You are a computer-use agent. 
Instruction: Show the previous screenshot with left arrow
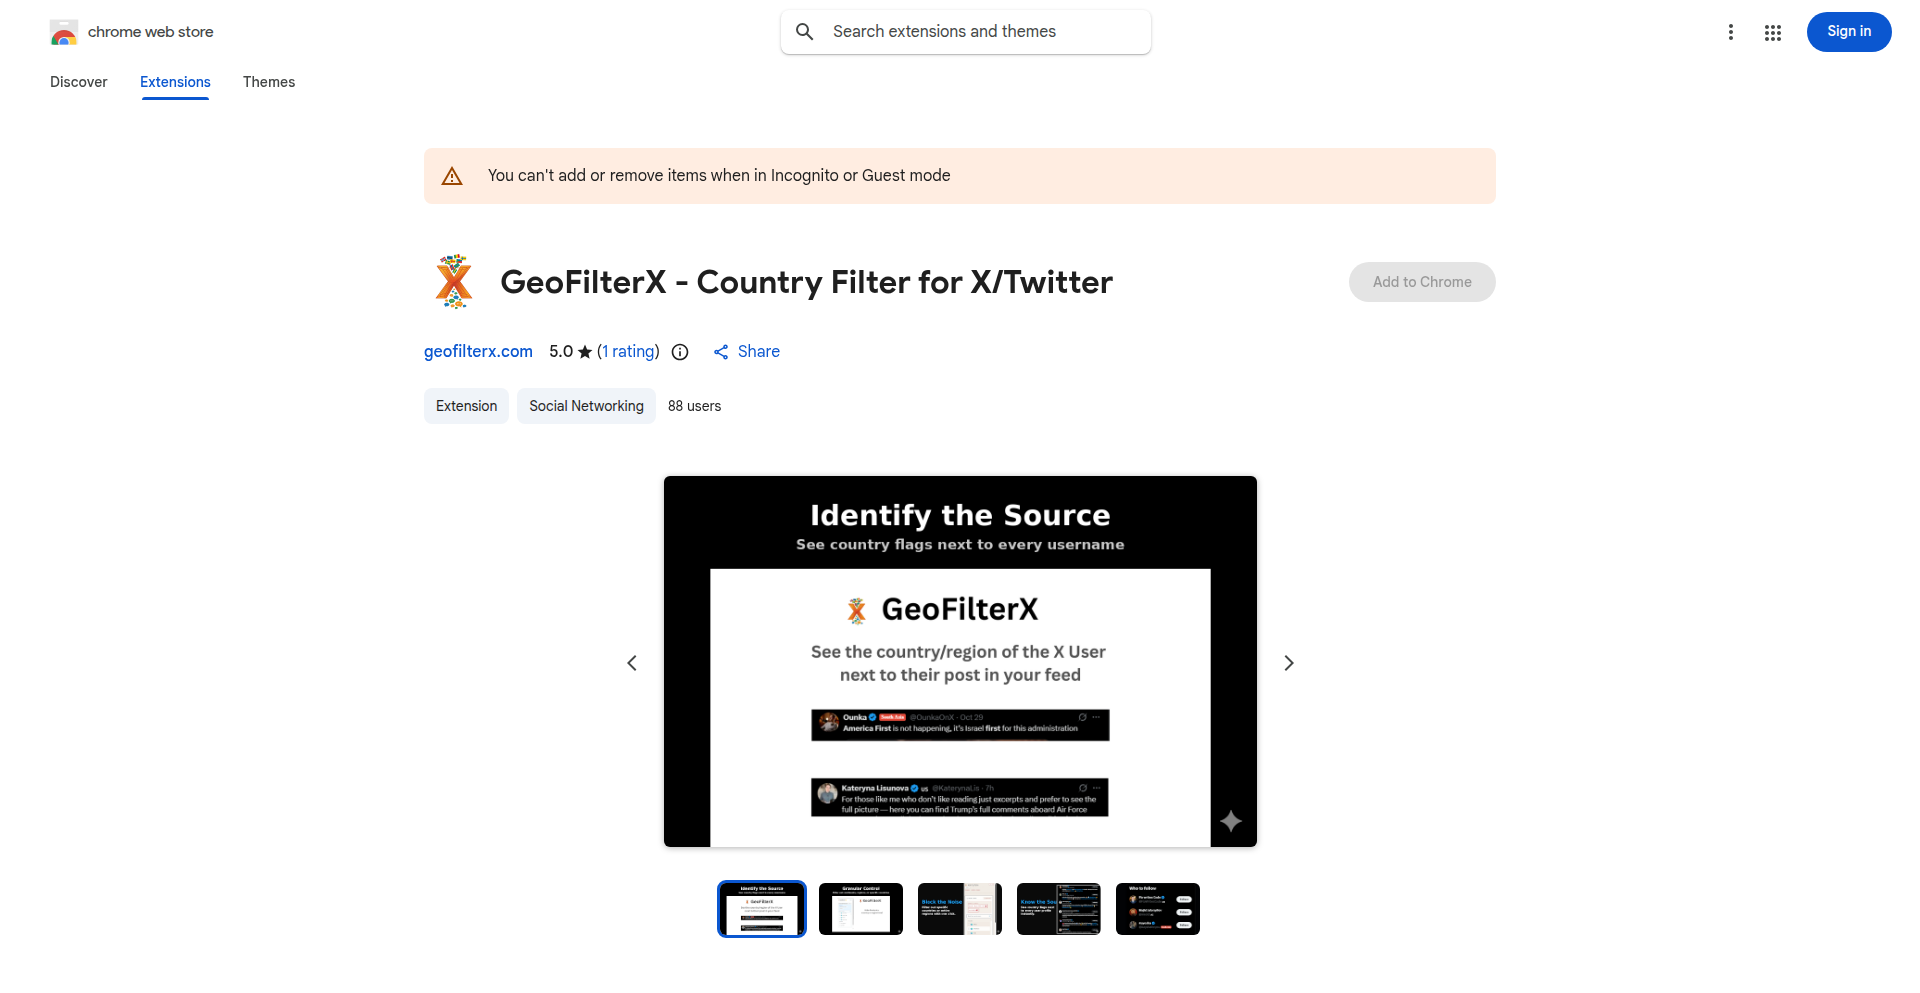coord(632,663)
